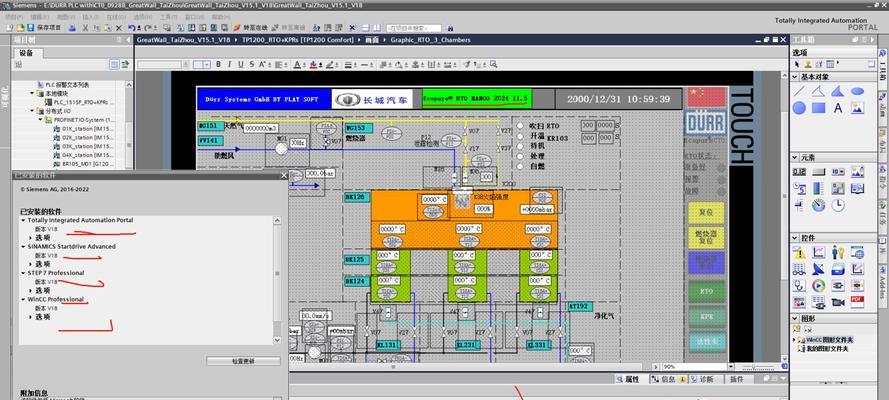Collapse the Graphics (图形) section
The height and width of the screenshot is (400, 889).
tap(795, 318)
